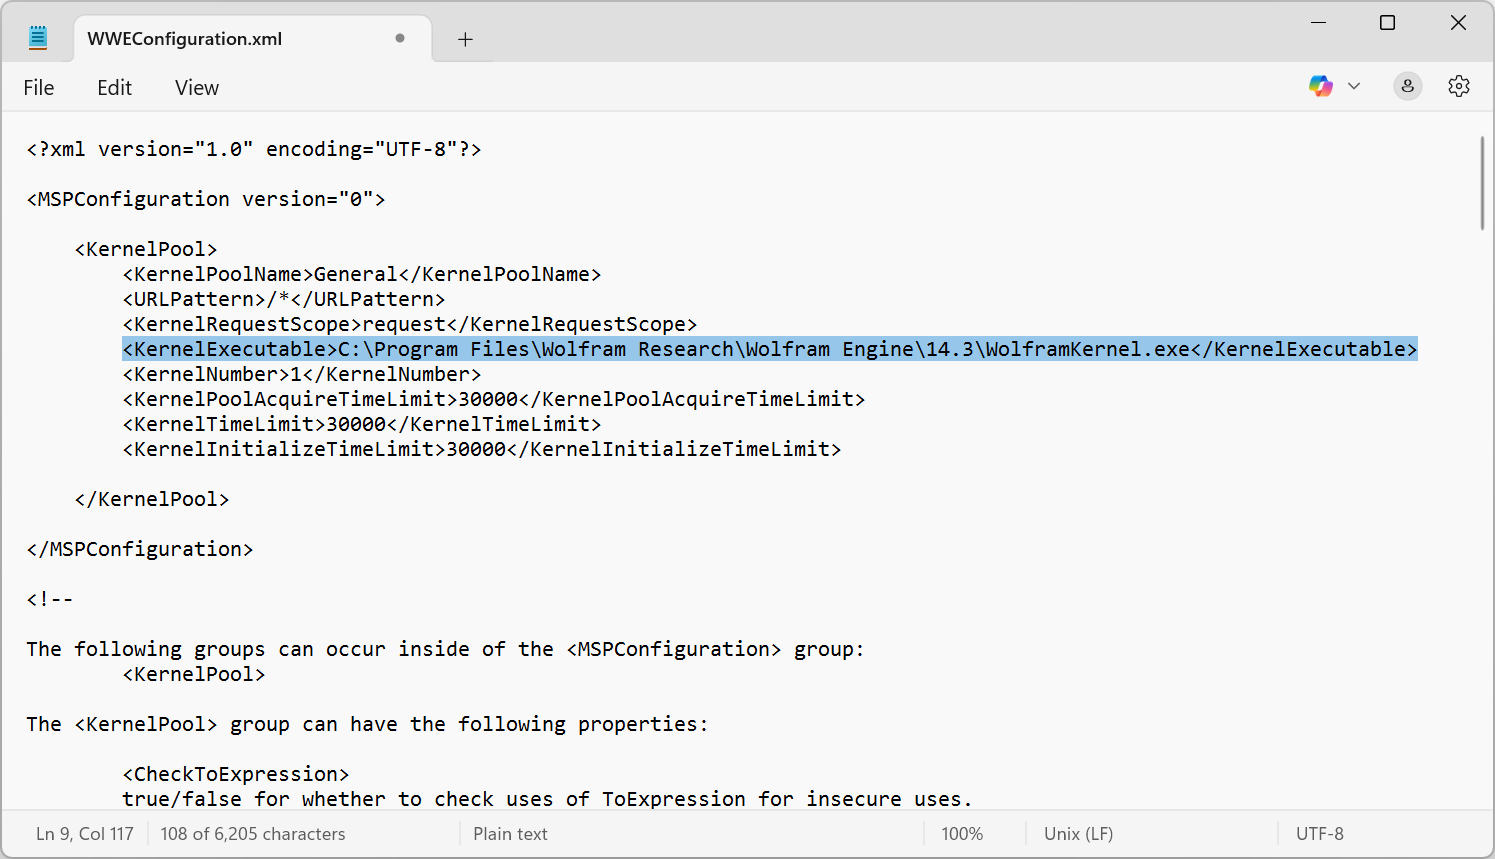
Task: Close the WWEConfiguration.xml tab via unsaved dot
Action: (400, 38)
